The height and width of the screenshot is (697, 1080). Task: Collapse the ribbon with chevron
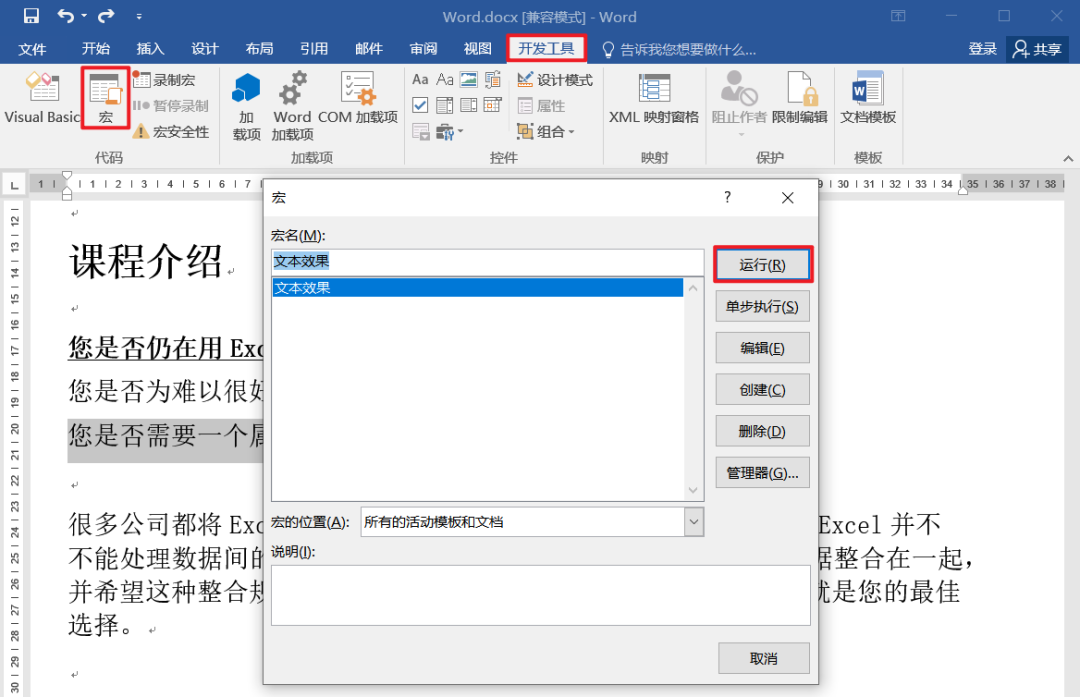(x=1068, y=158)
